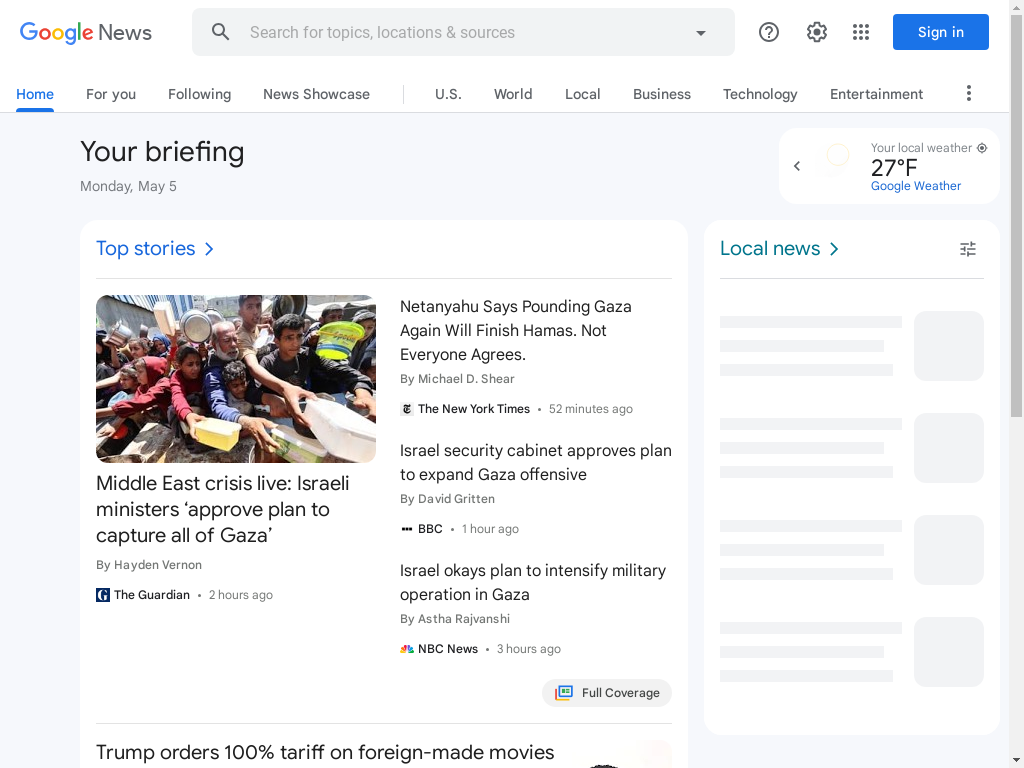1024x768 pixels.
Task: Click the 3 hours ago timestamp
Action: (x=528, y=649)
